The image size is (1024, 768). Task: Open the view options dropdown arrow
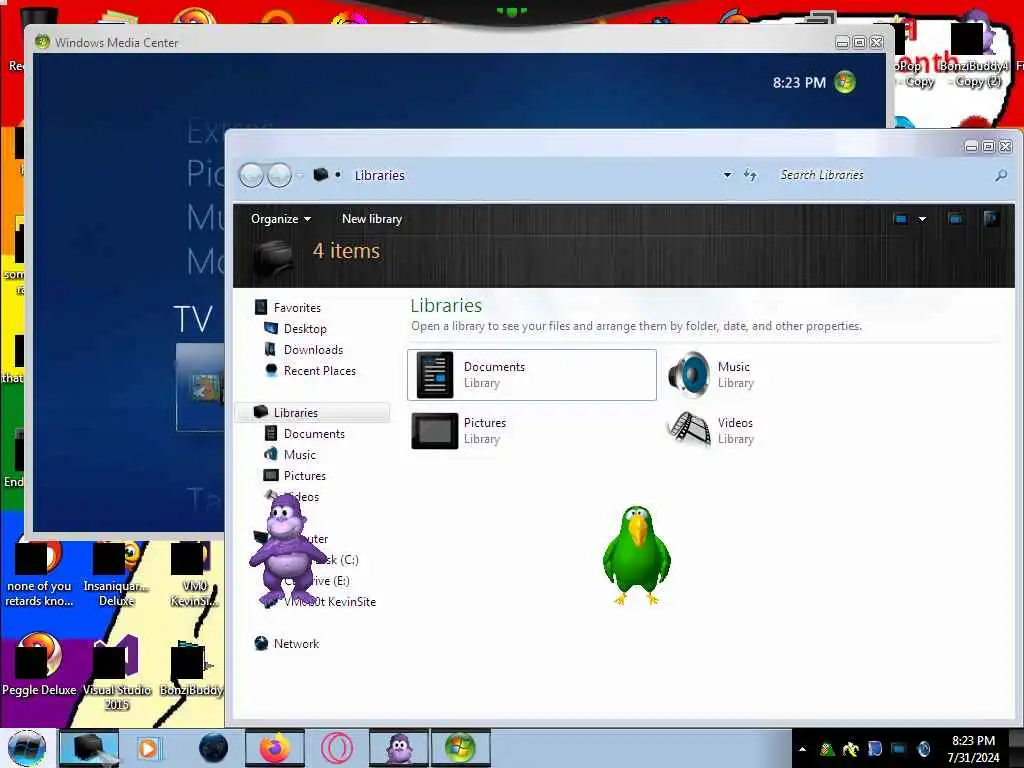[922, 219]
